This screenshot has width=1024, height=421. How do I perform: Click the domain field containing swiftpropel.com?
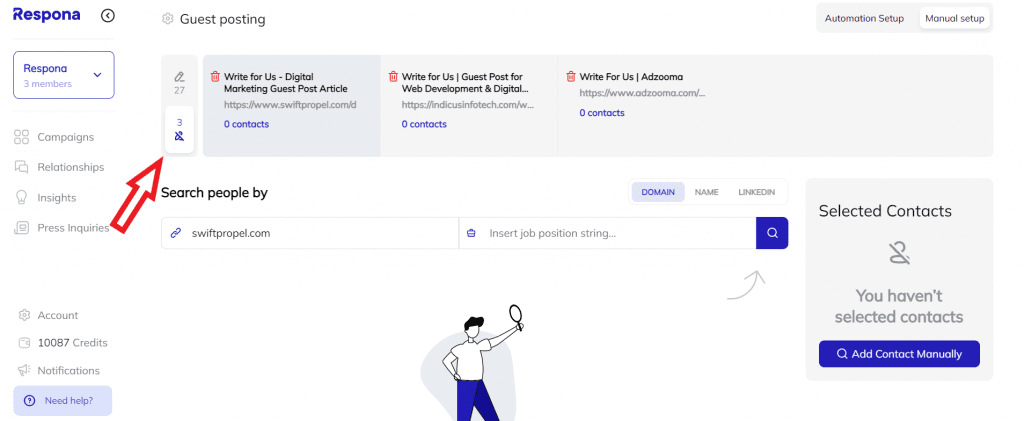310,233
